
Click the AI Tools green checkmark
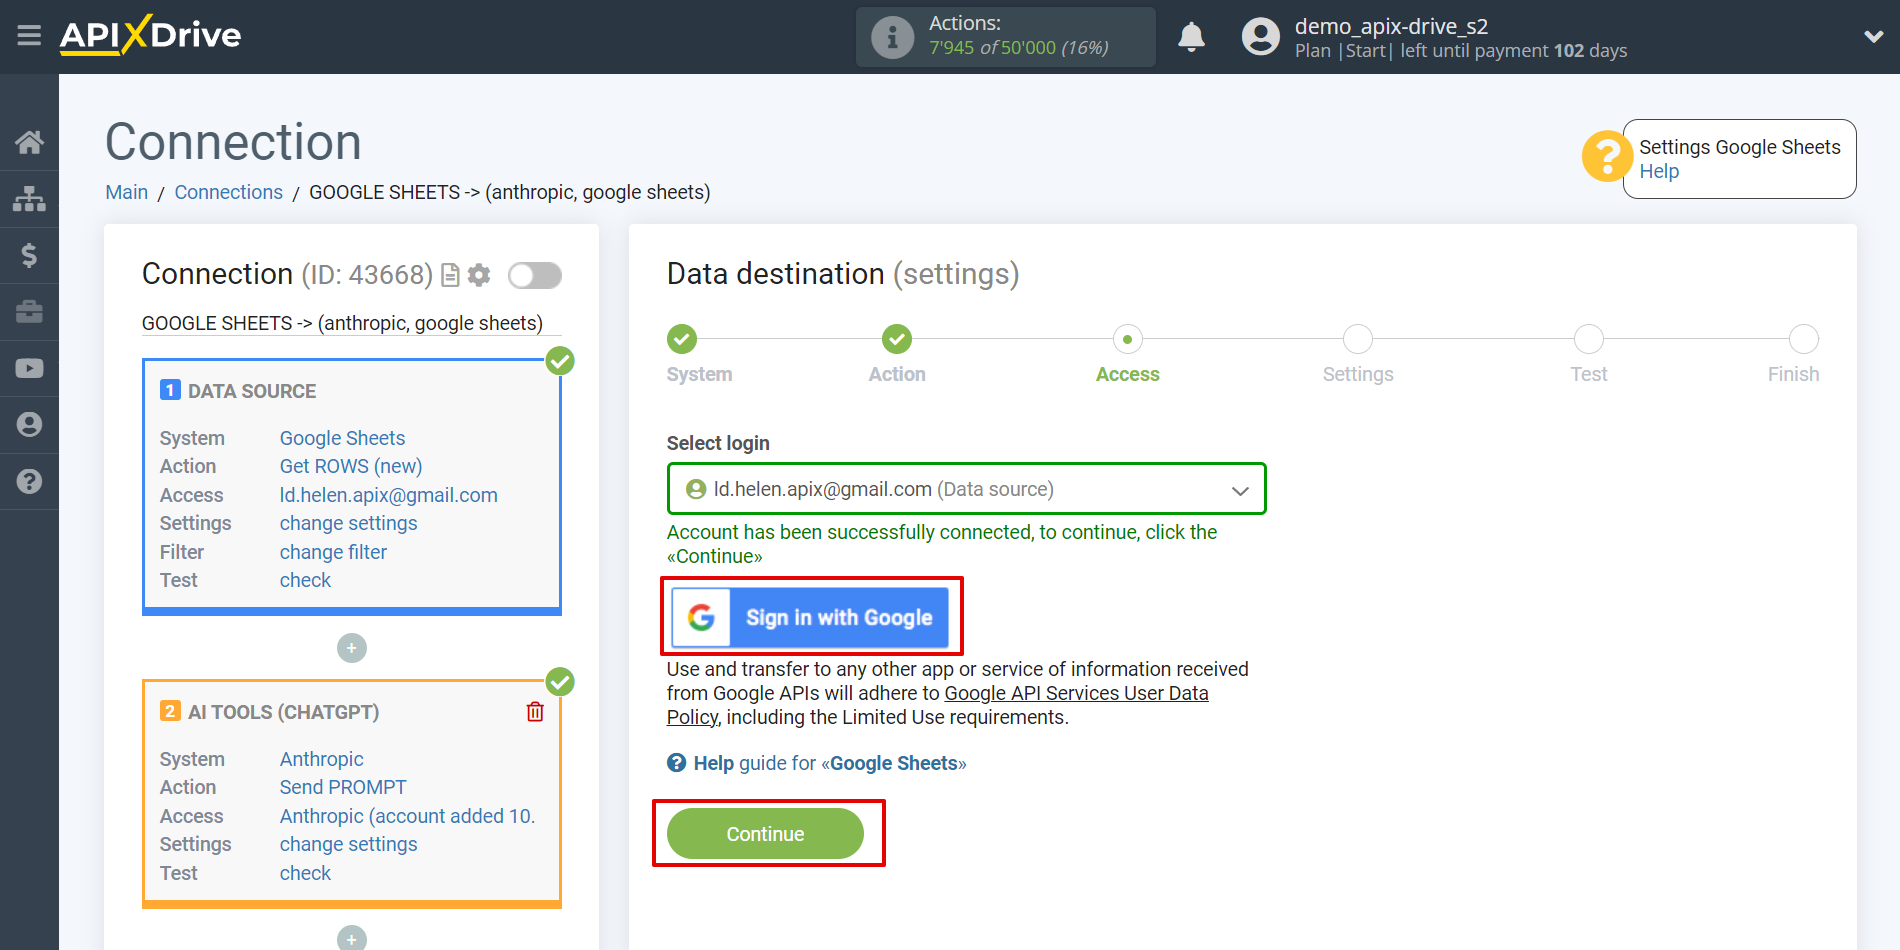coord(560,682)
